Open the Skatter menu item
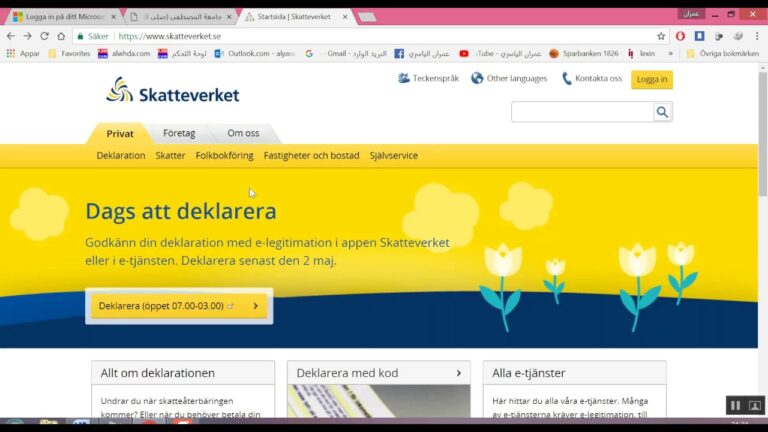 tap(170, 156)
